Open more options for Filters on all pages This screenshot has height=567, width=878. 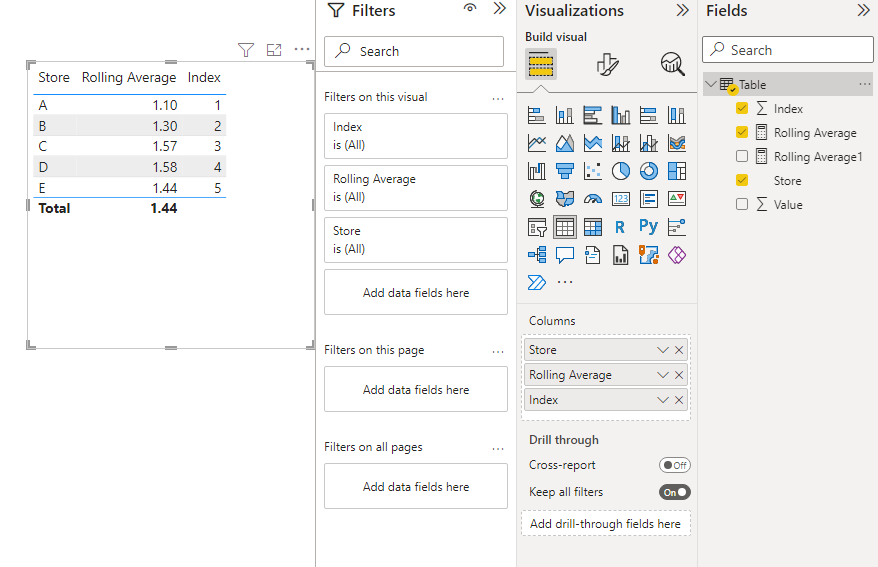click(x=498, y=449)
